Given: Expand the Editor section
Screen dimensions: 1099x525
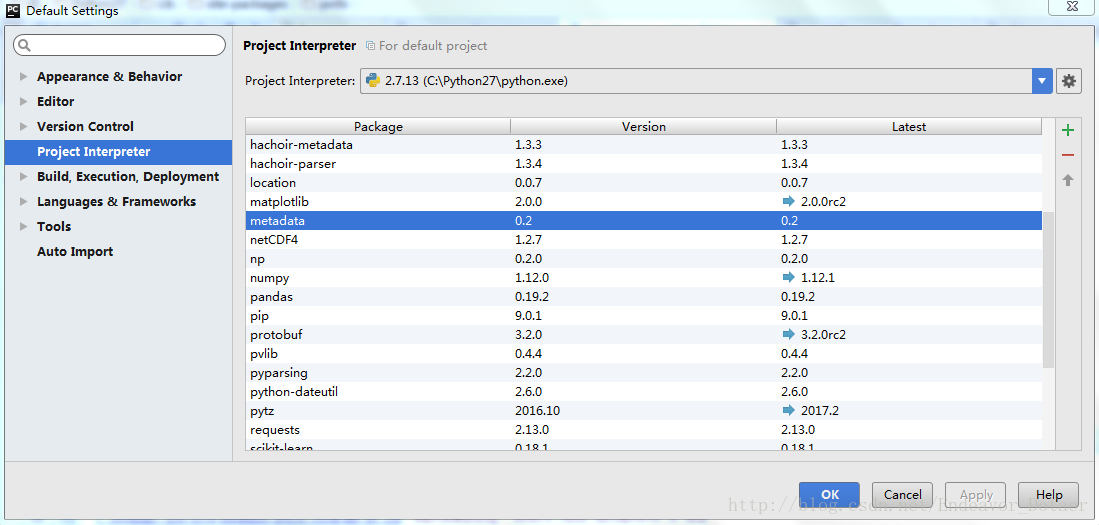Looking at the screenshot, I should click(24, 102).
